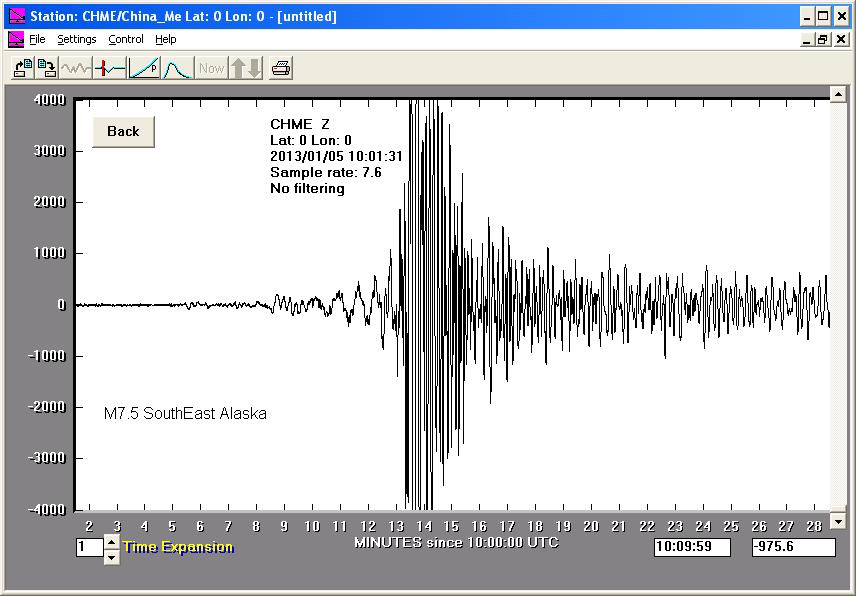Open the Settings menu
This screenshot has height=596, width=856.
(x=76, y=39)
